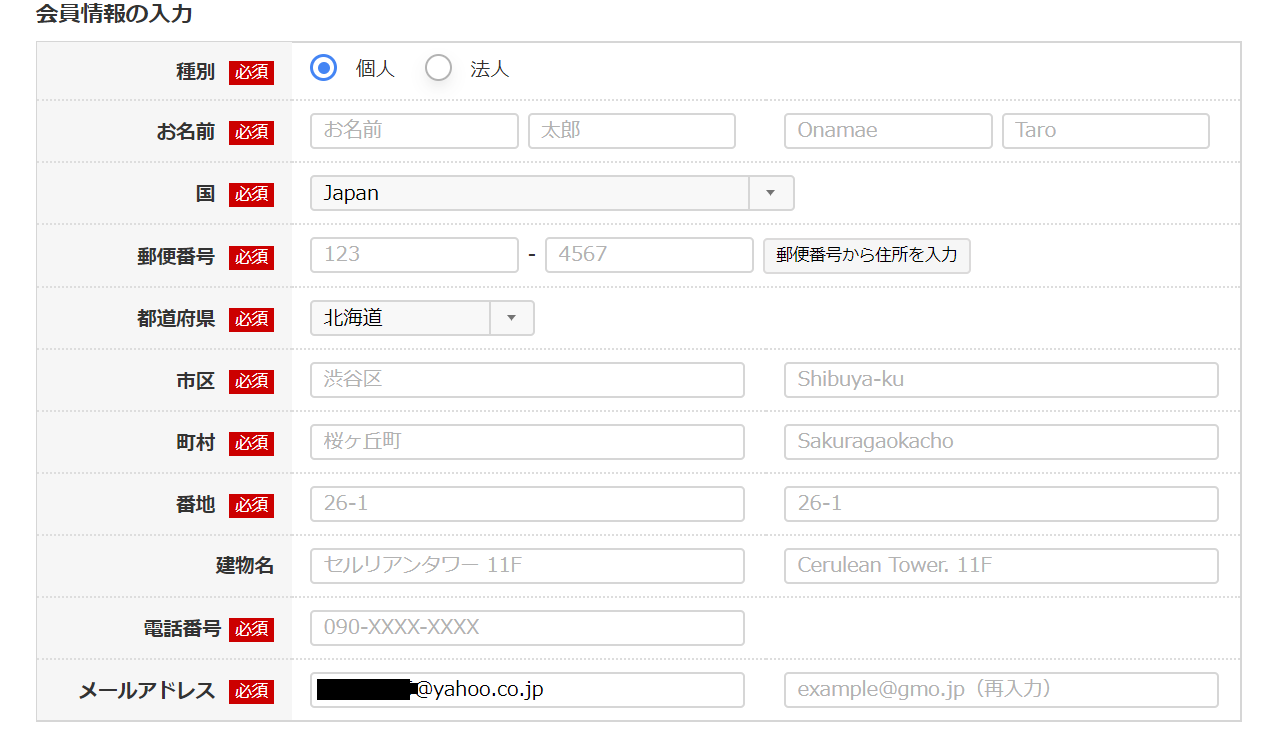Viewport: 1269px width, 734px height.
Task: Click the お名前 last name field
Action: (x=414, y=131)
